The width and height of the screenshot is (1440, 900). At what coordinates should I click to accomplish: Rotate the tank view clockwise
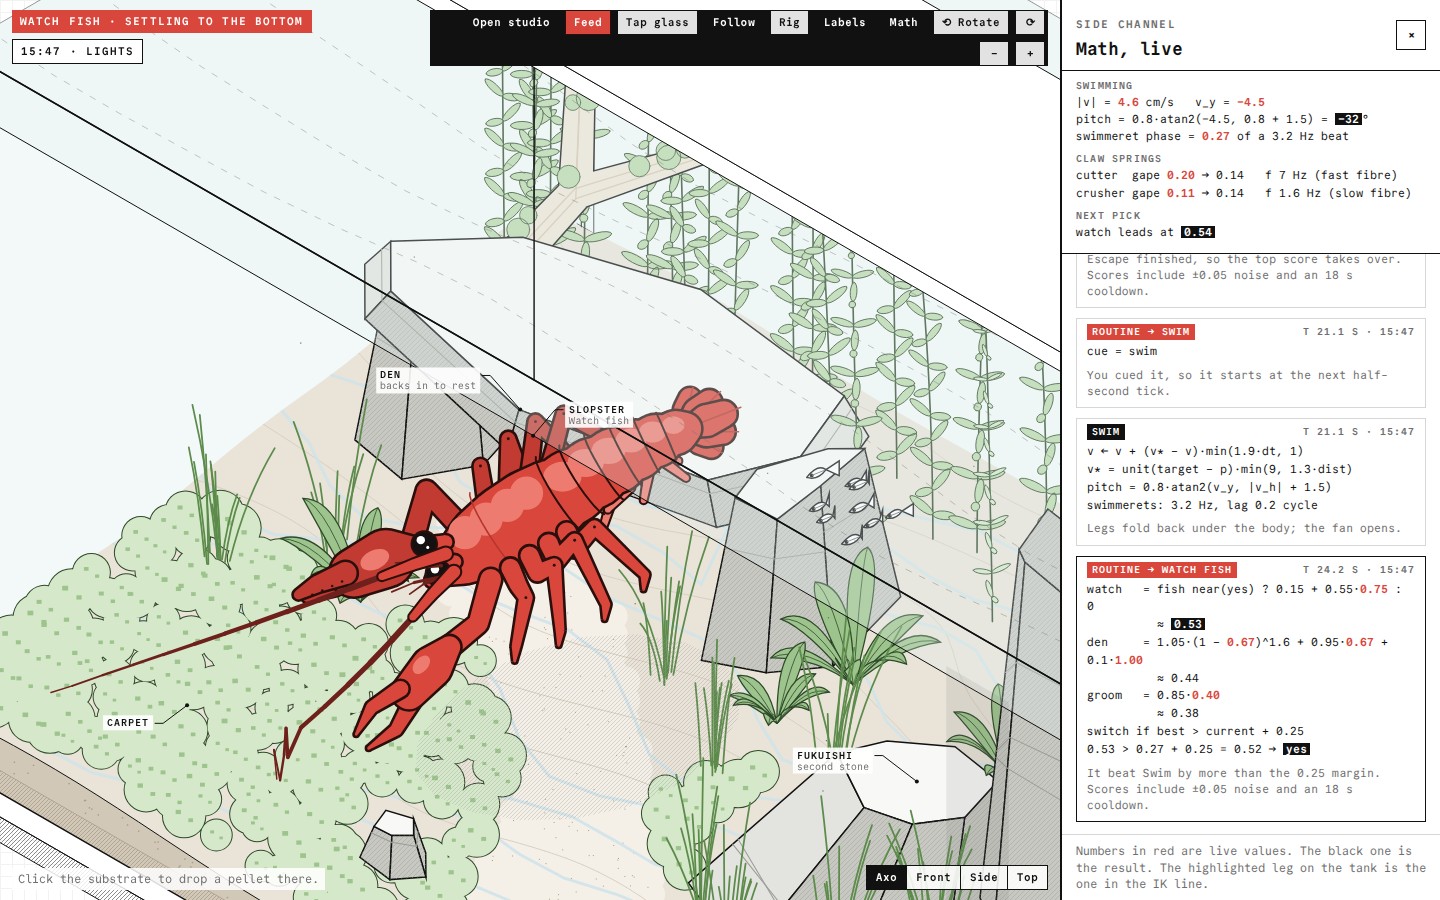tap(1030, 22)
